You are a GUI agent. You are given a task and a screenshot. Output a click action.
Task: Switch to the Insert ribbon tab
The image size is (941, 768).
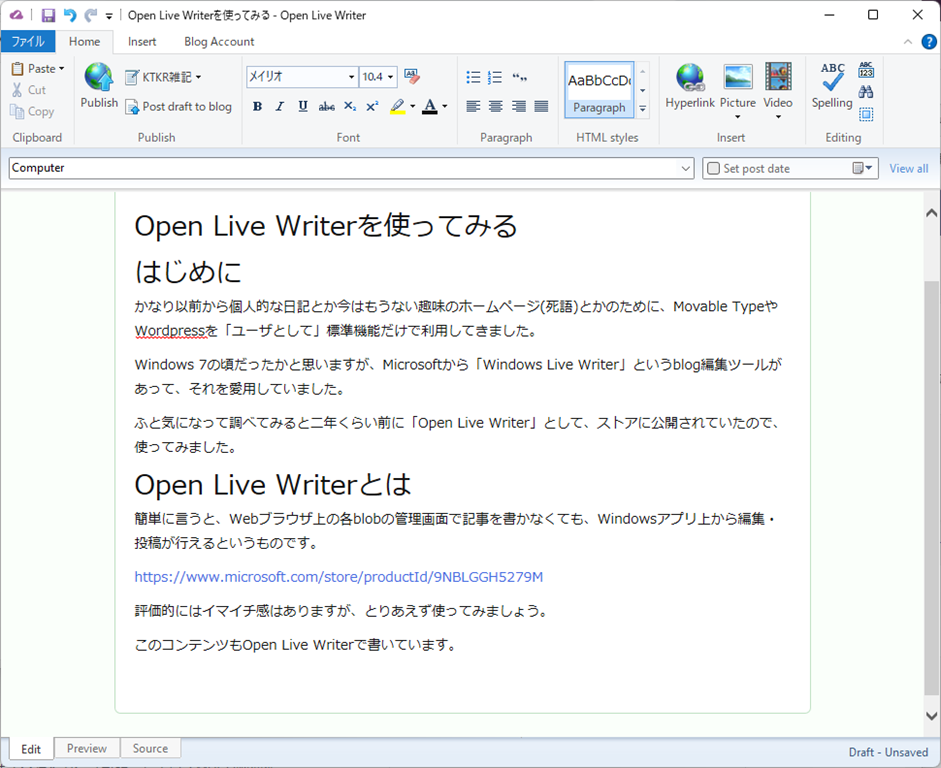[x=142, y=41]
